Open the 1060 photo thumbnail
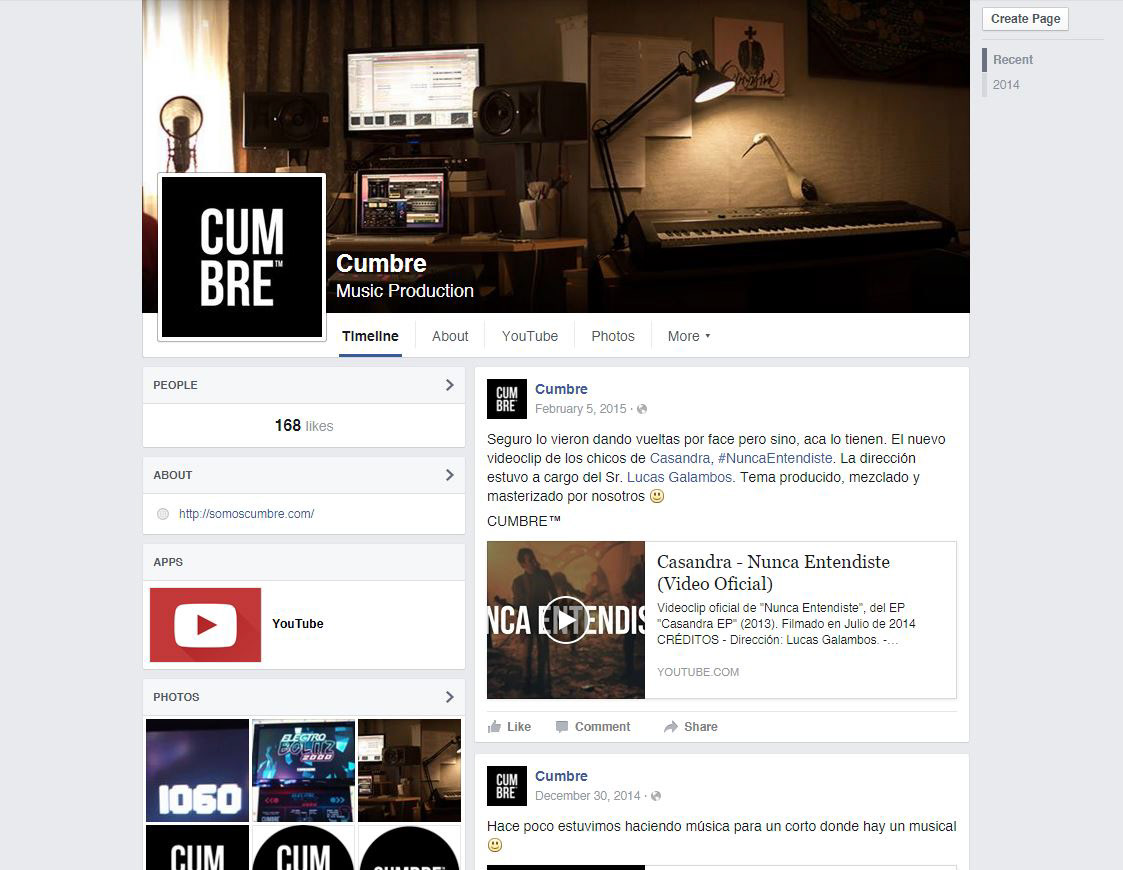1123x870 pixels. coord(198,770)
